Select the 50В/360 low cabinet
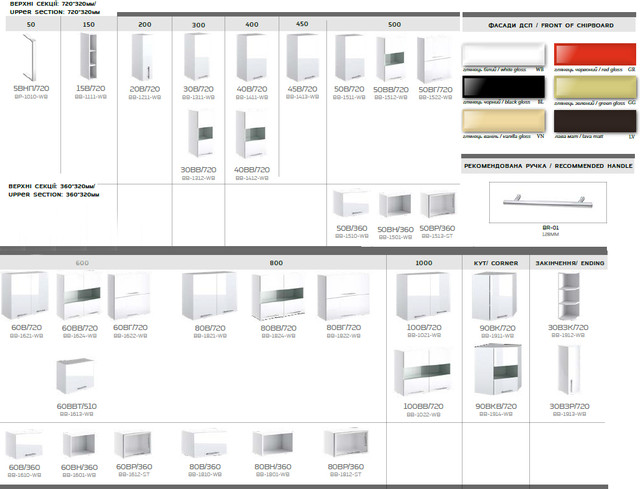This screenshot has width=640, height=489. (x=352, y=205)
